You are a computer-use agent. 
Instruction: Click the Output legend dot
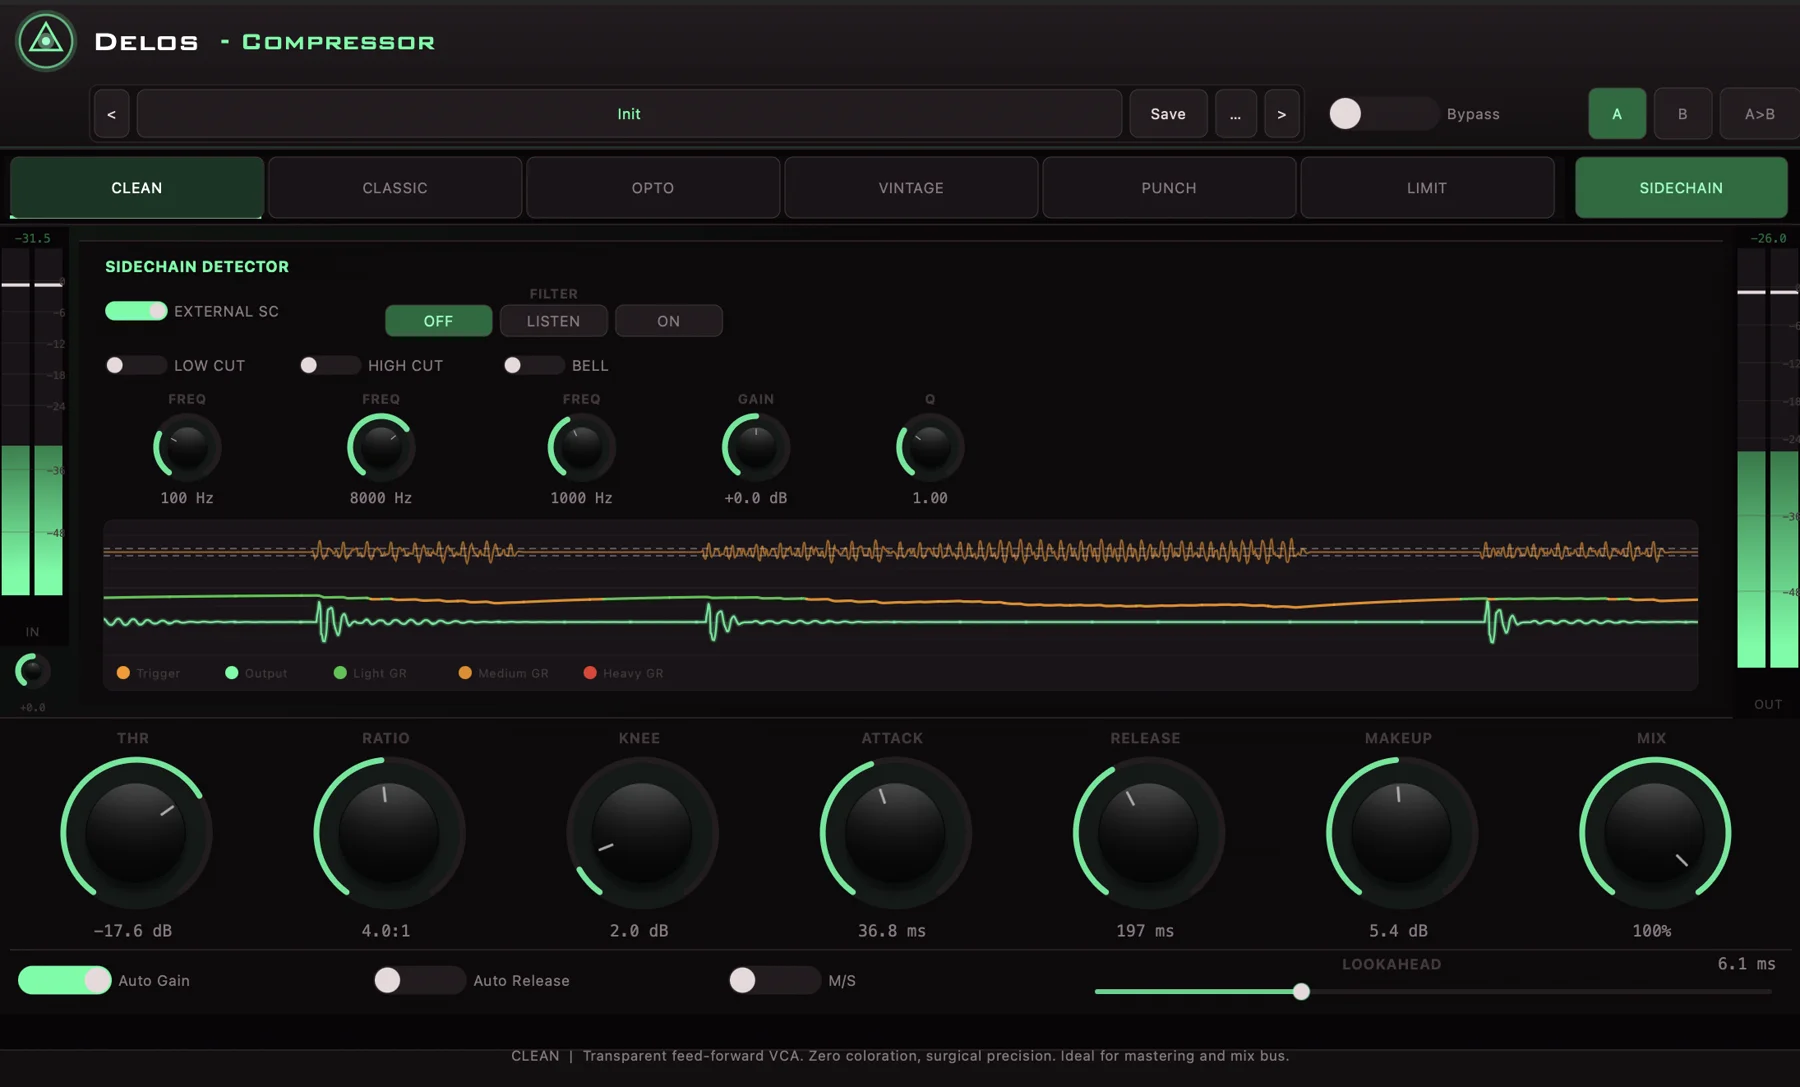click(x=231, y=673)
